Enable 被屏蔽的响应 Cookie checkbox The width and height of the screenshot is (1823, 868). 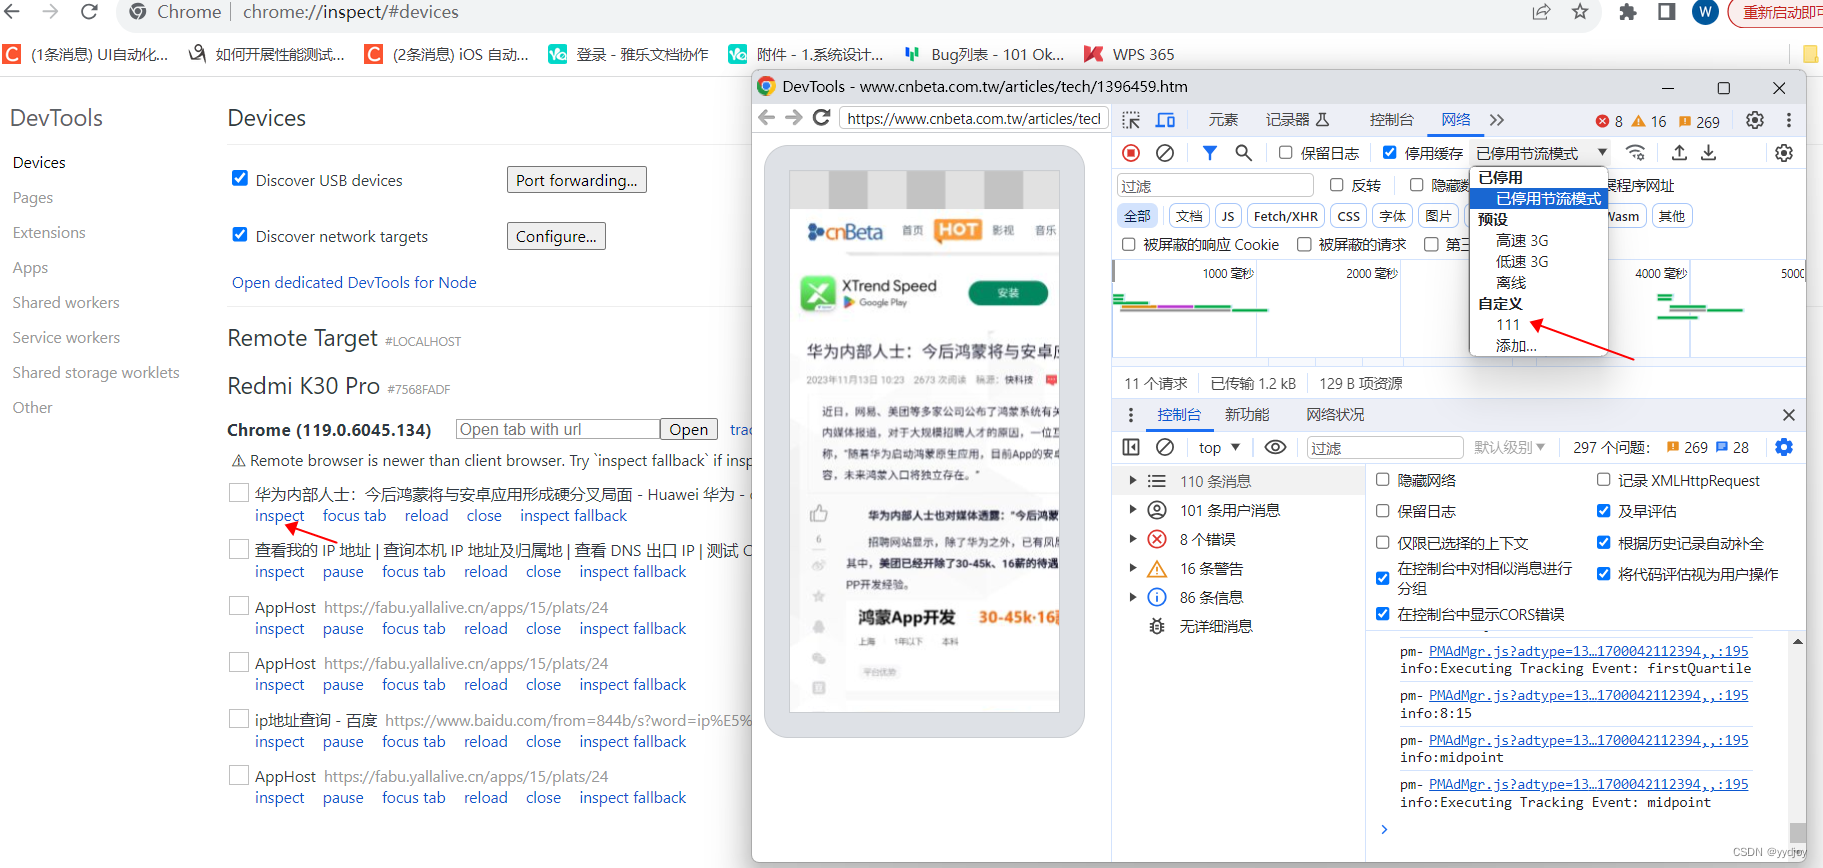1129,244
